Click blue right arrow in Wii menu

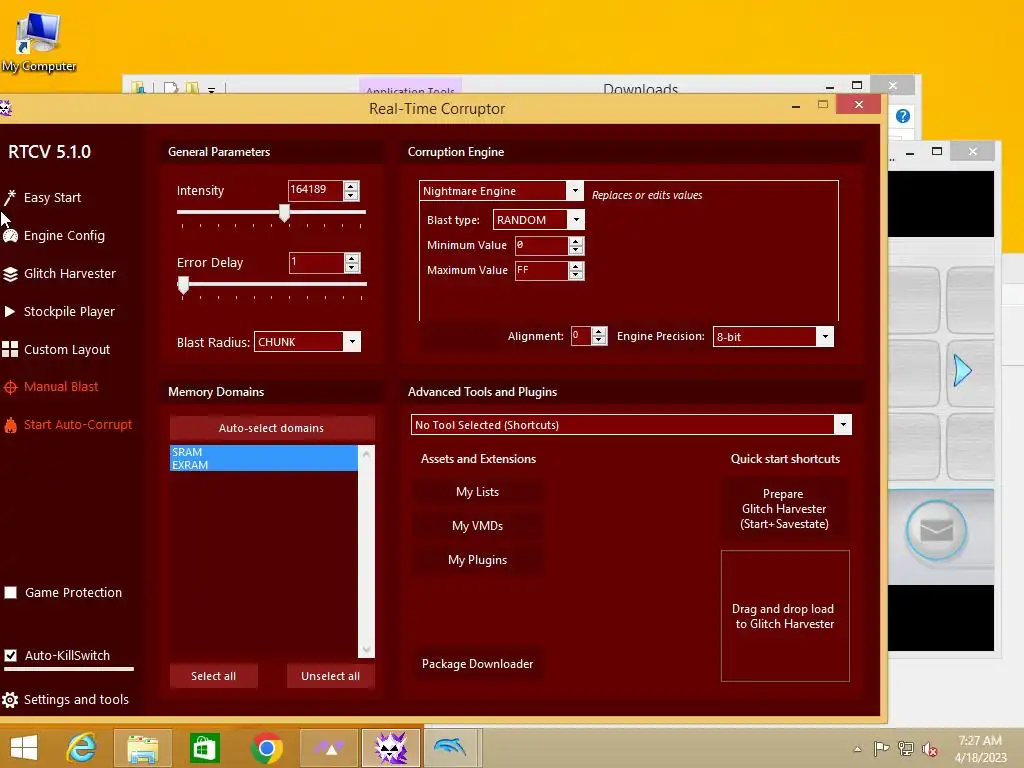[962, 371]
